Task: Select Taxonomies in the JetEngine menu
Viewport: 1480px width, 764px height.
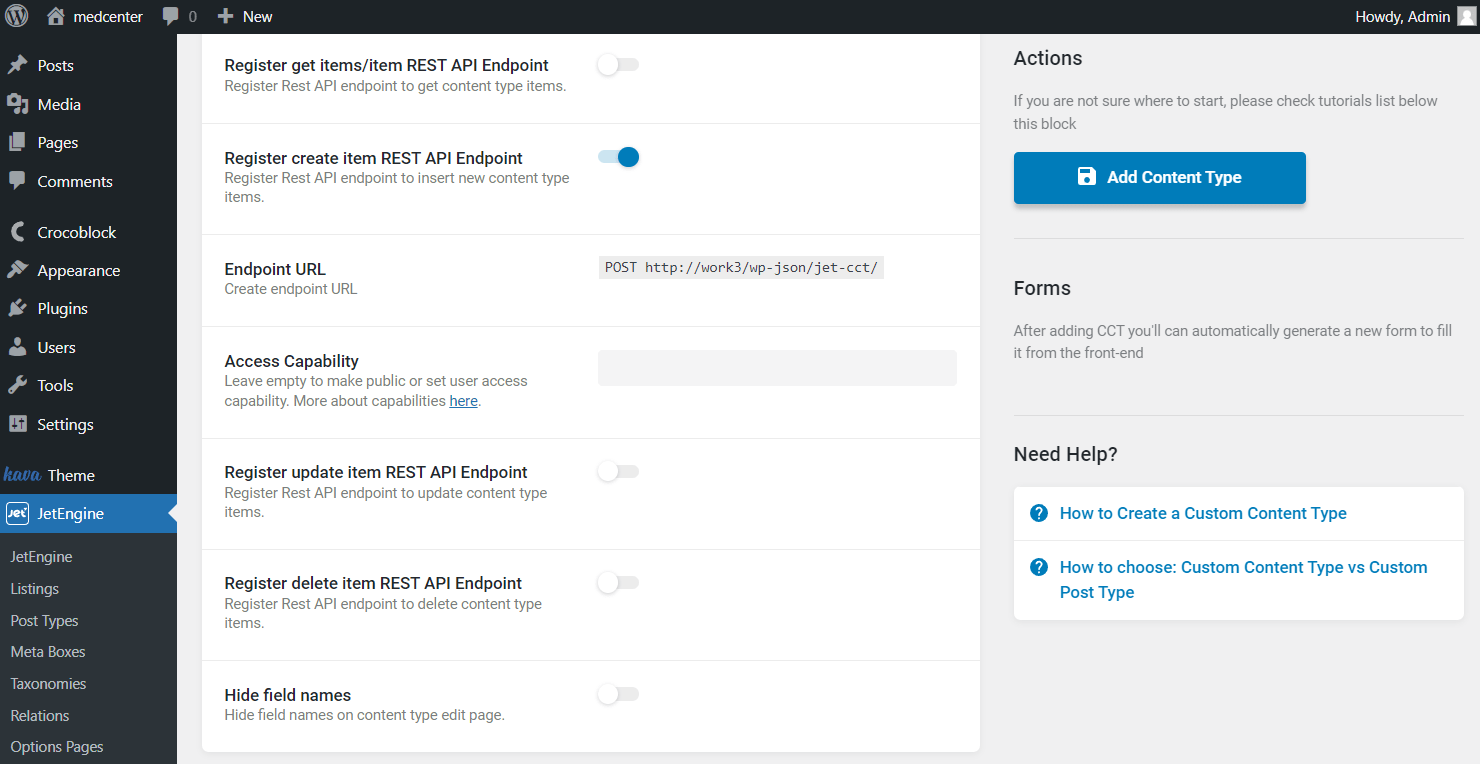Action: [47, 683]
